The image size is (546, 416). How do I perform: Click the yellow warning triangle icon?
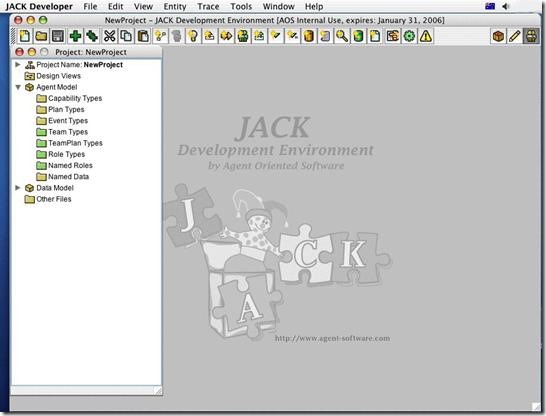pos(426,36)
